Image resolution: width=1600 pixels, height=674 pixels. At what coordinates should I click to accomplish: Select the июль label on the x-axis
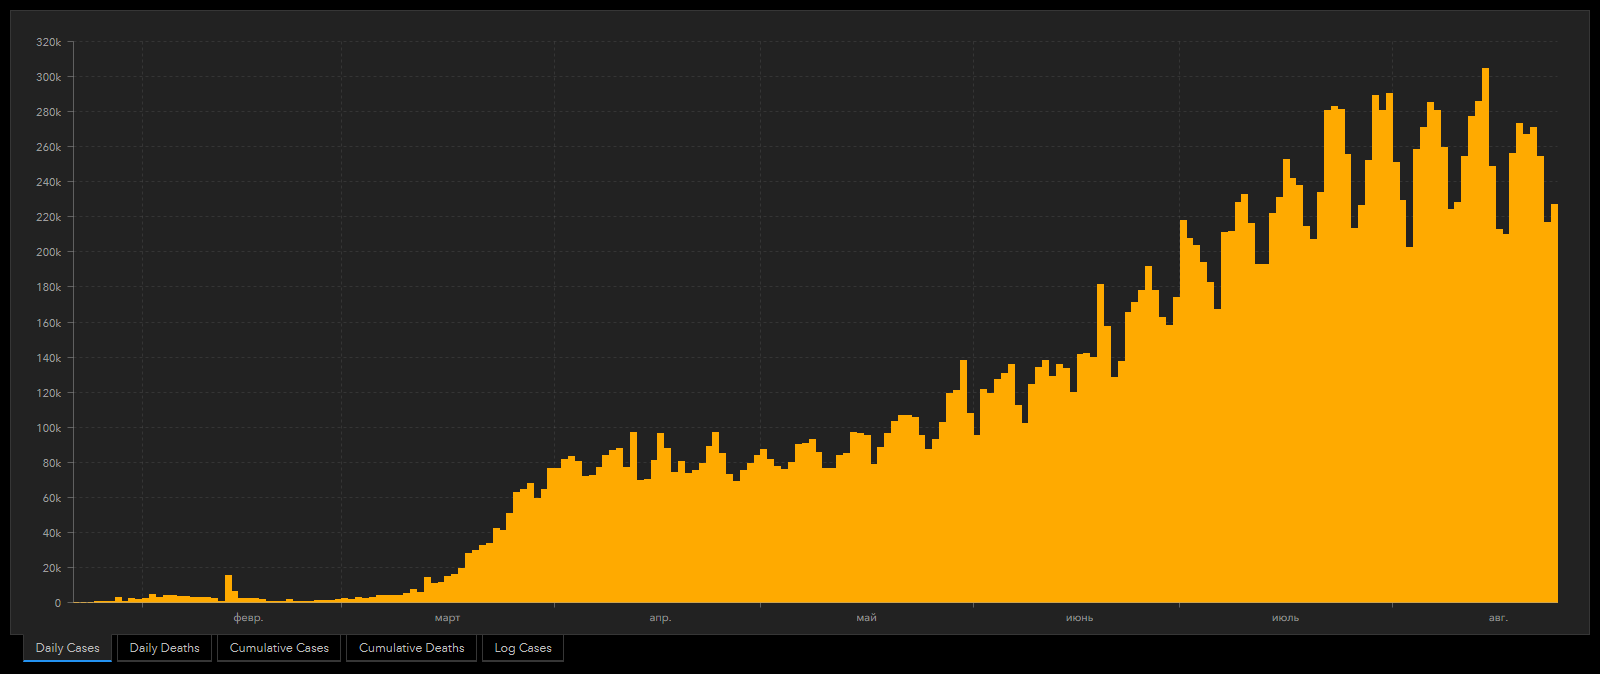pyautogui.click(x=1285, y=618)
